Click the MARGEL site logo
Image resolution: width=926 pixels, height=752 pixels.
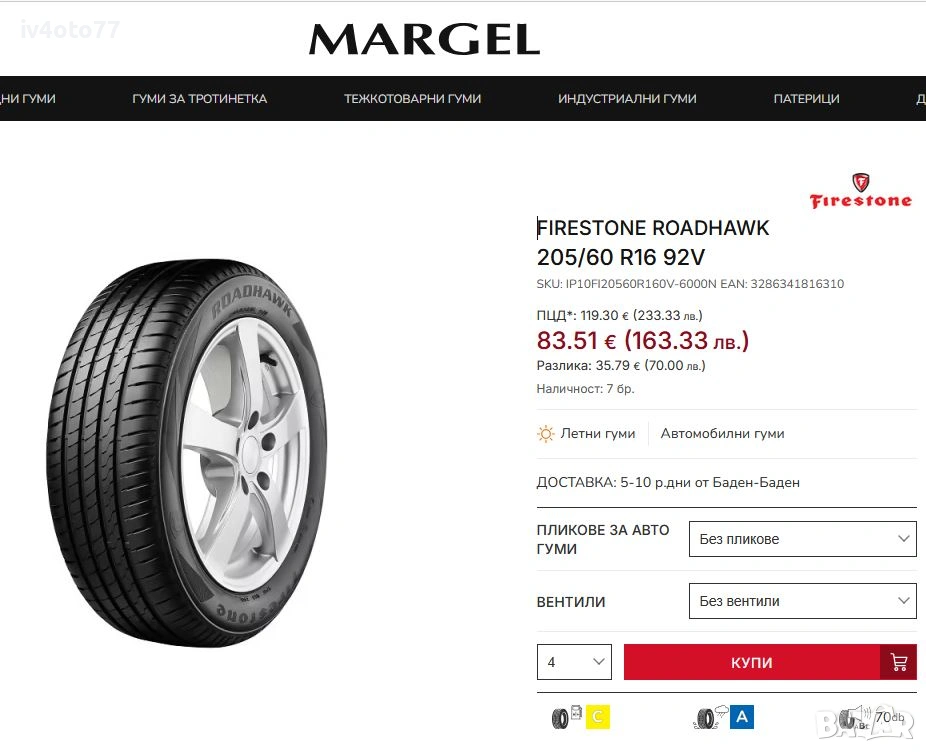(x=424, y=40)
